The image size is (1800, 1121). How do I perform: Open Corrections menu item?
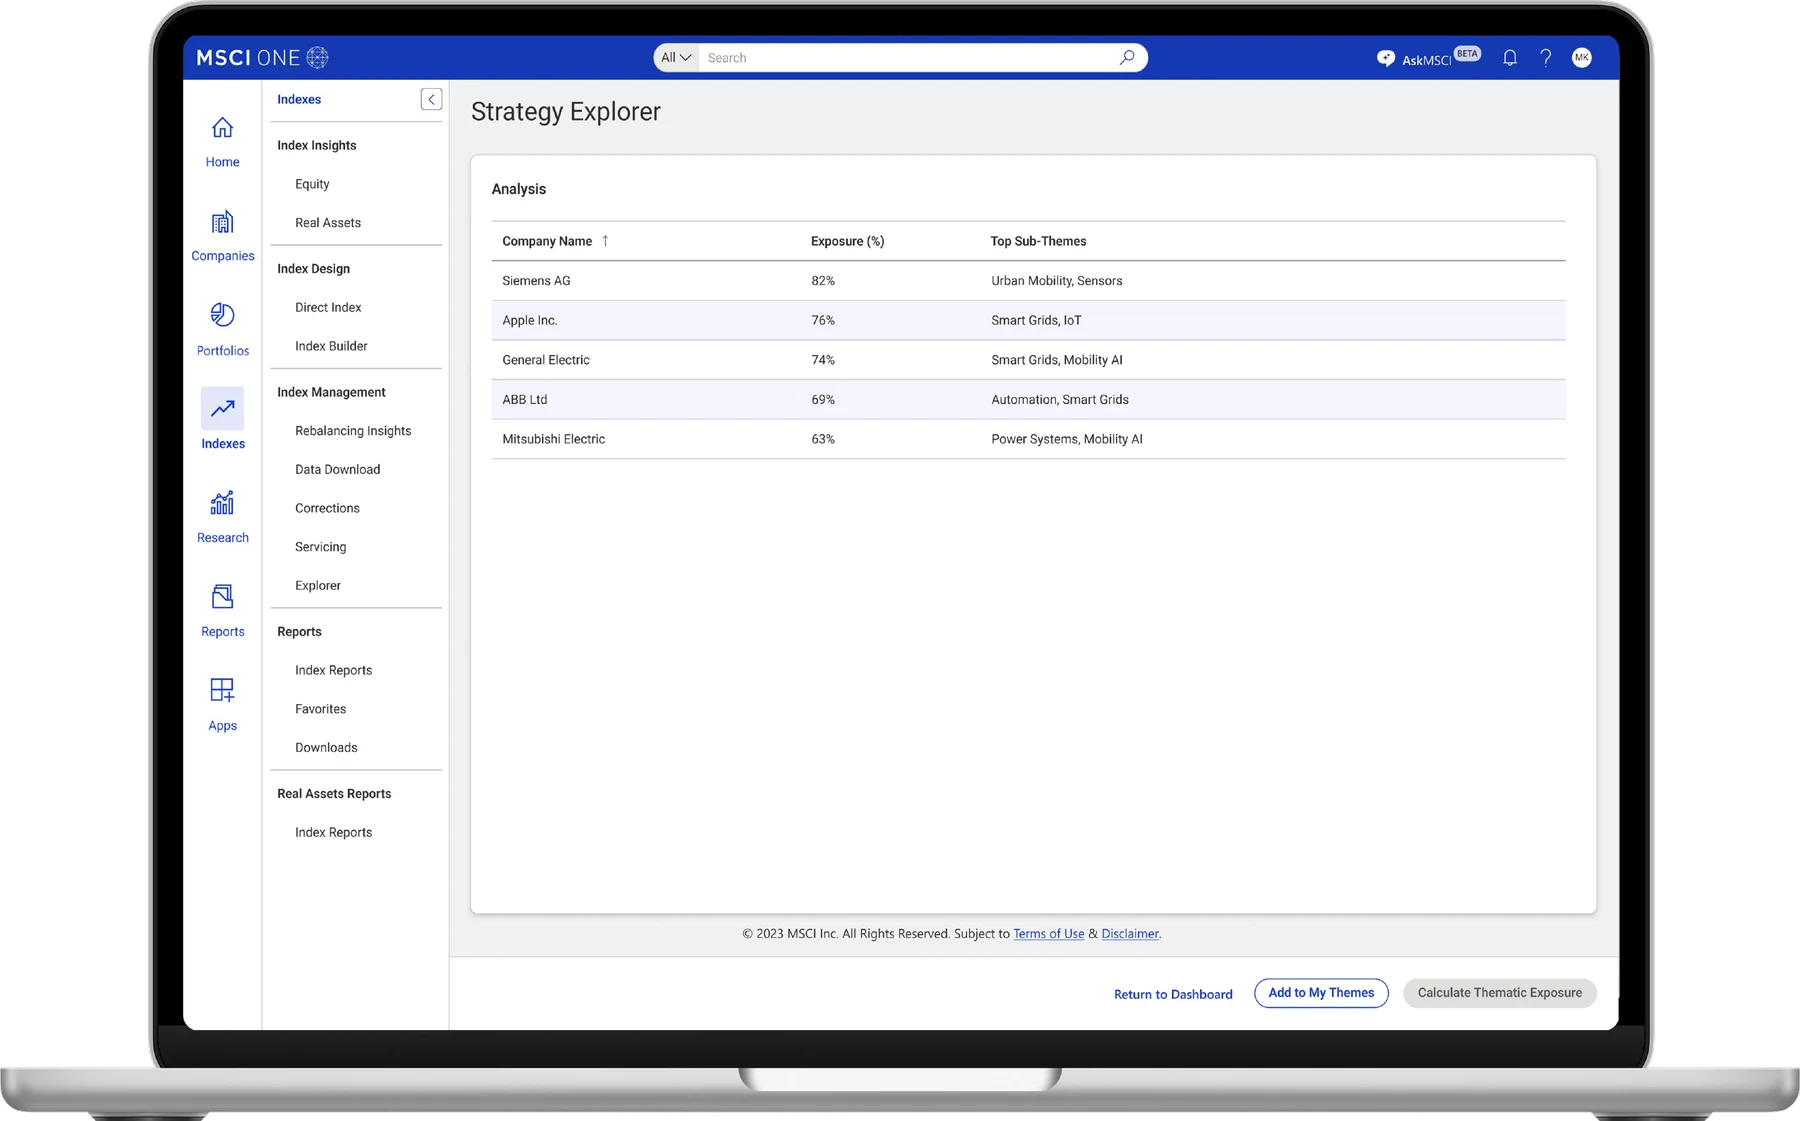click(327, 508)
